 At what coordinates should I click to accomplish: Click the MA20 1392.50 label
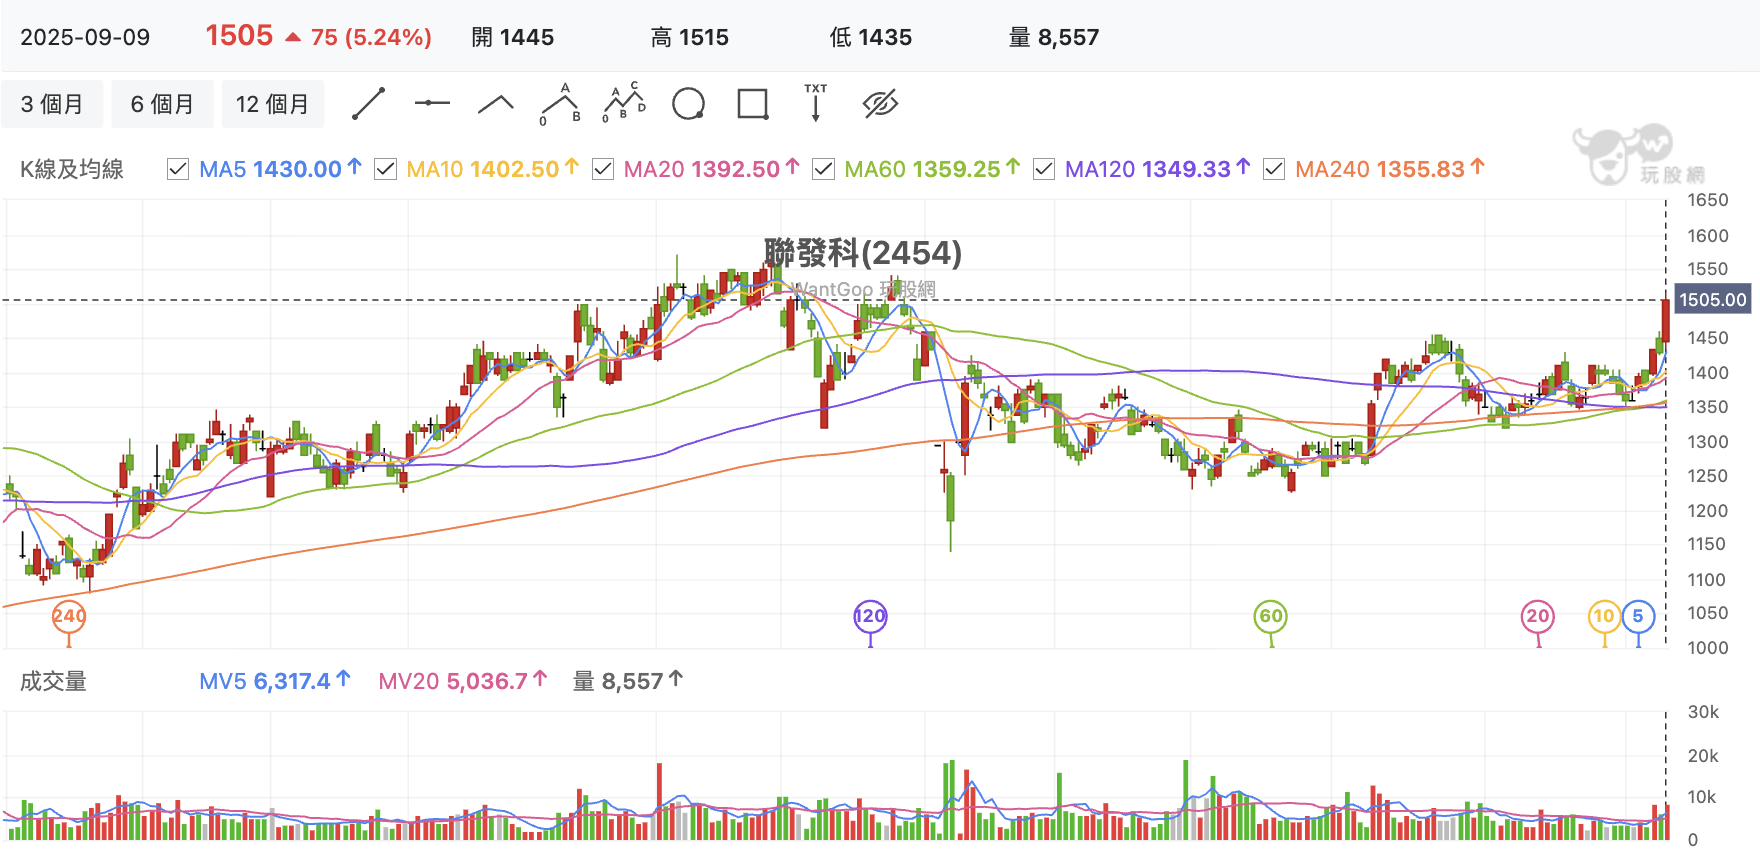711,170
